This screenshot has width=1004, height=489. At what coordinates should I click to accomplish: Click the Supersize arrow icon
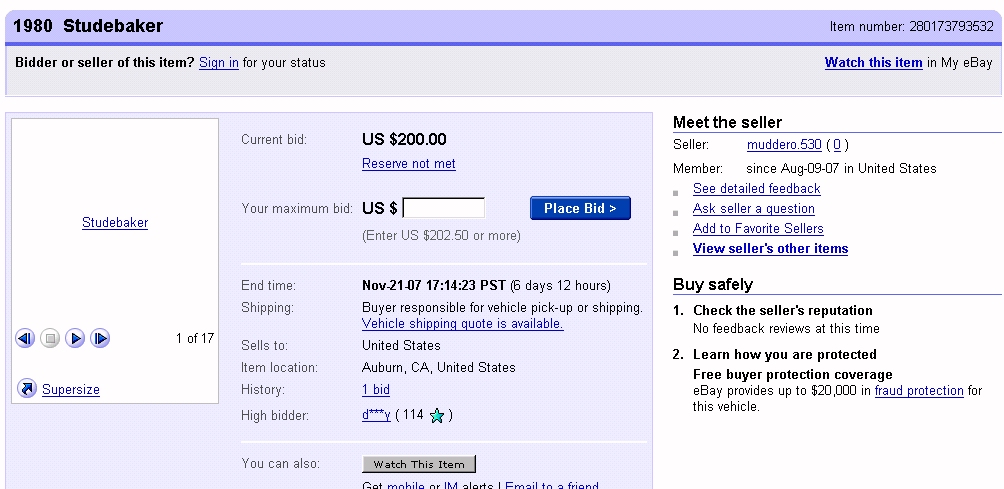[27, 389]
